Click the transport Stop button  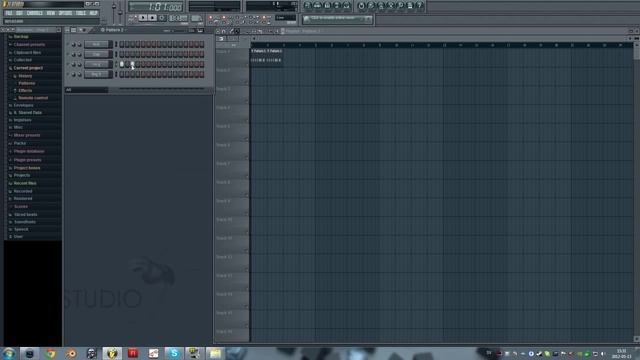click(x=152, y=18)
